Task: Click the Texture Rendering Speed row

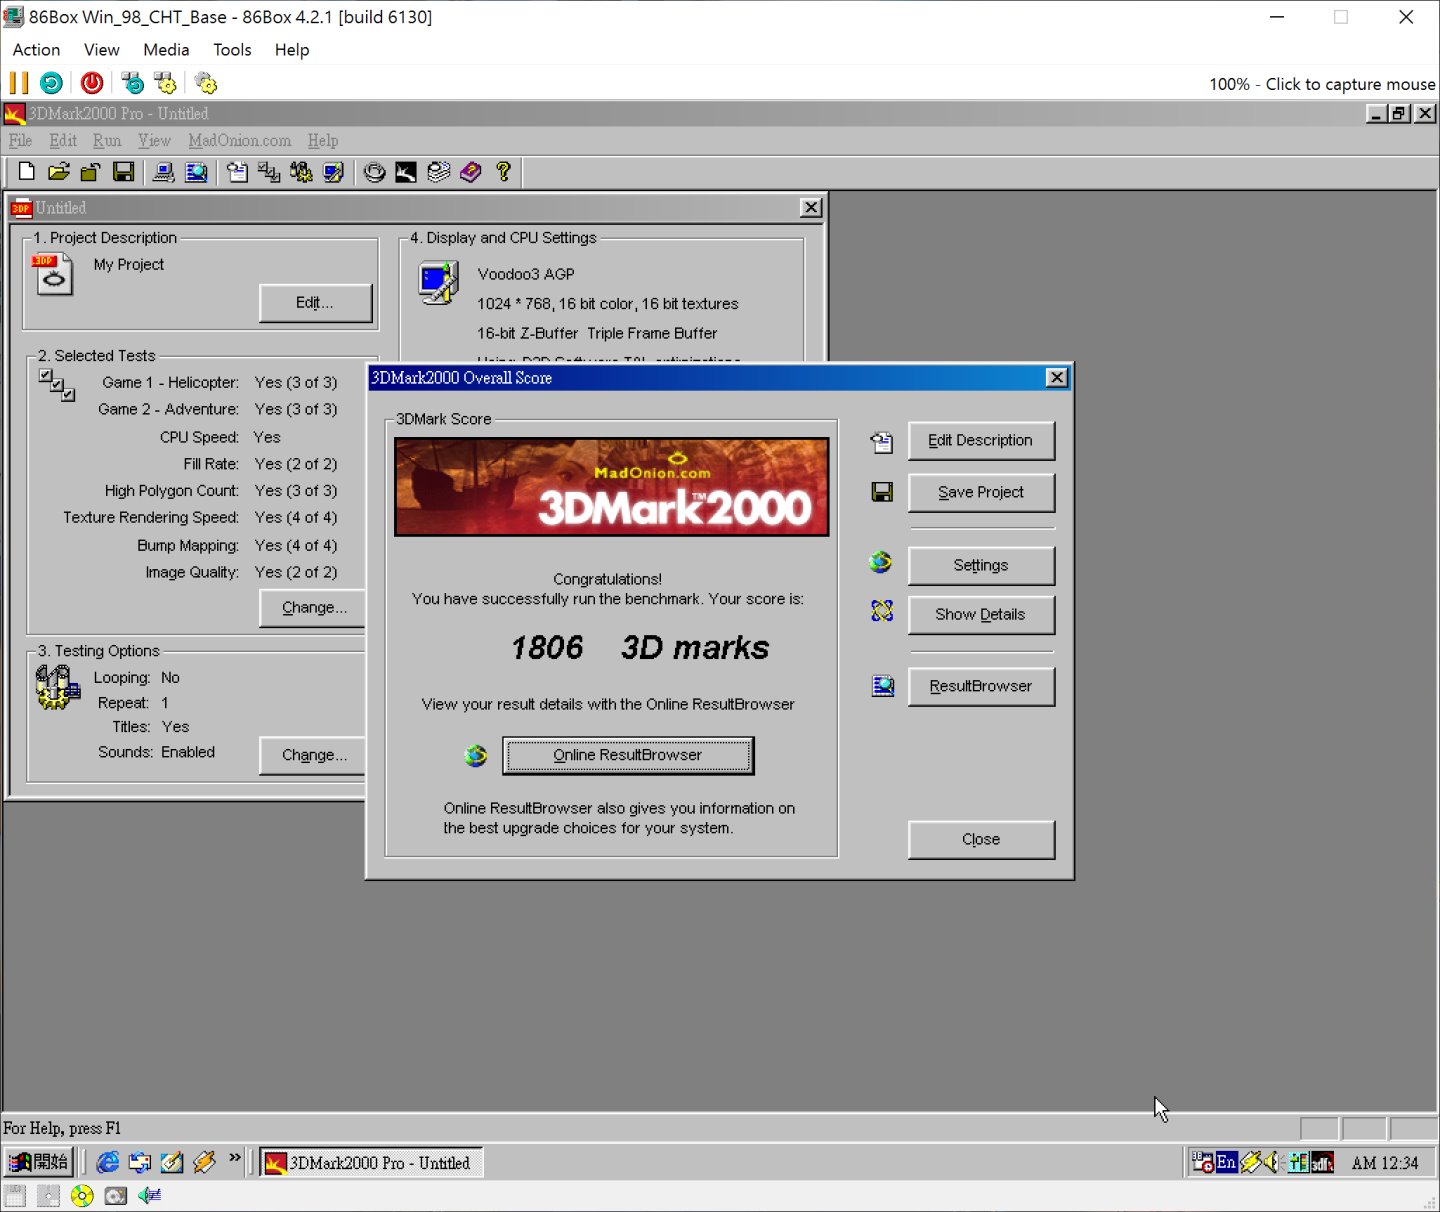Action: click(200, 518)
